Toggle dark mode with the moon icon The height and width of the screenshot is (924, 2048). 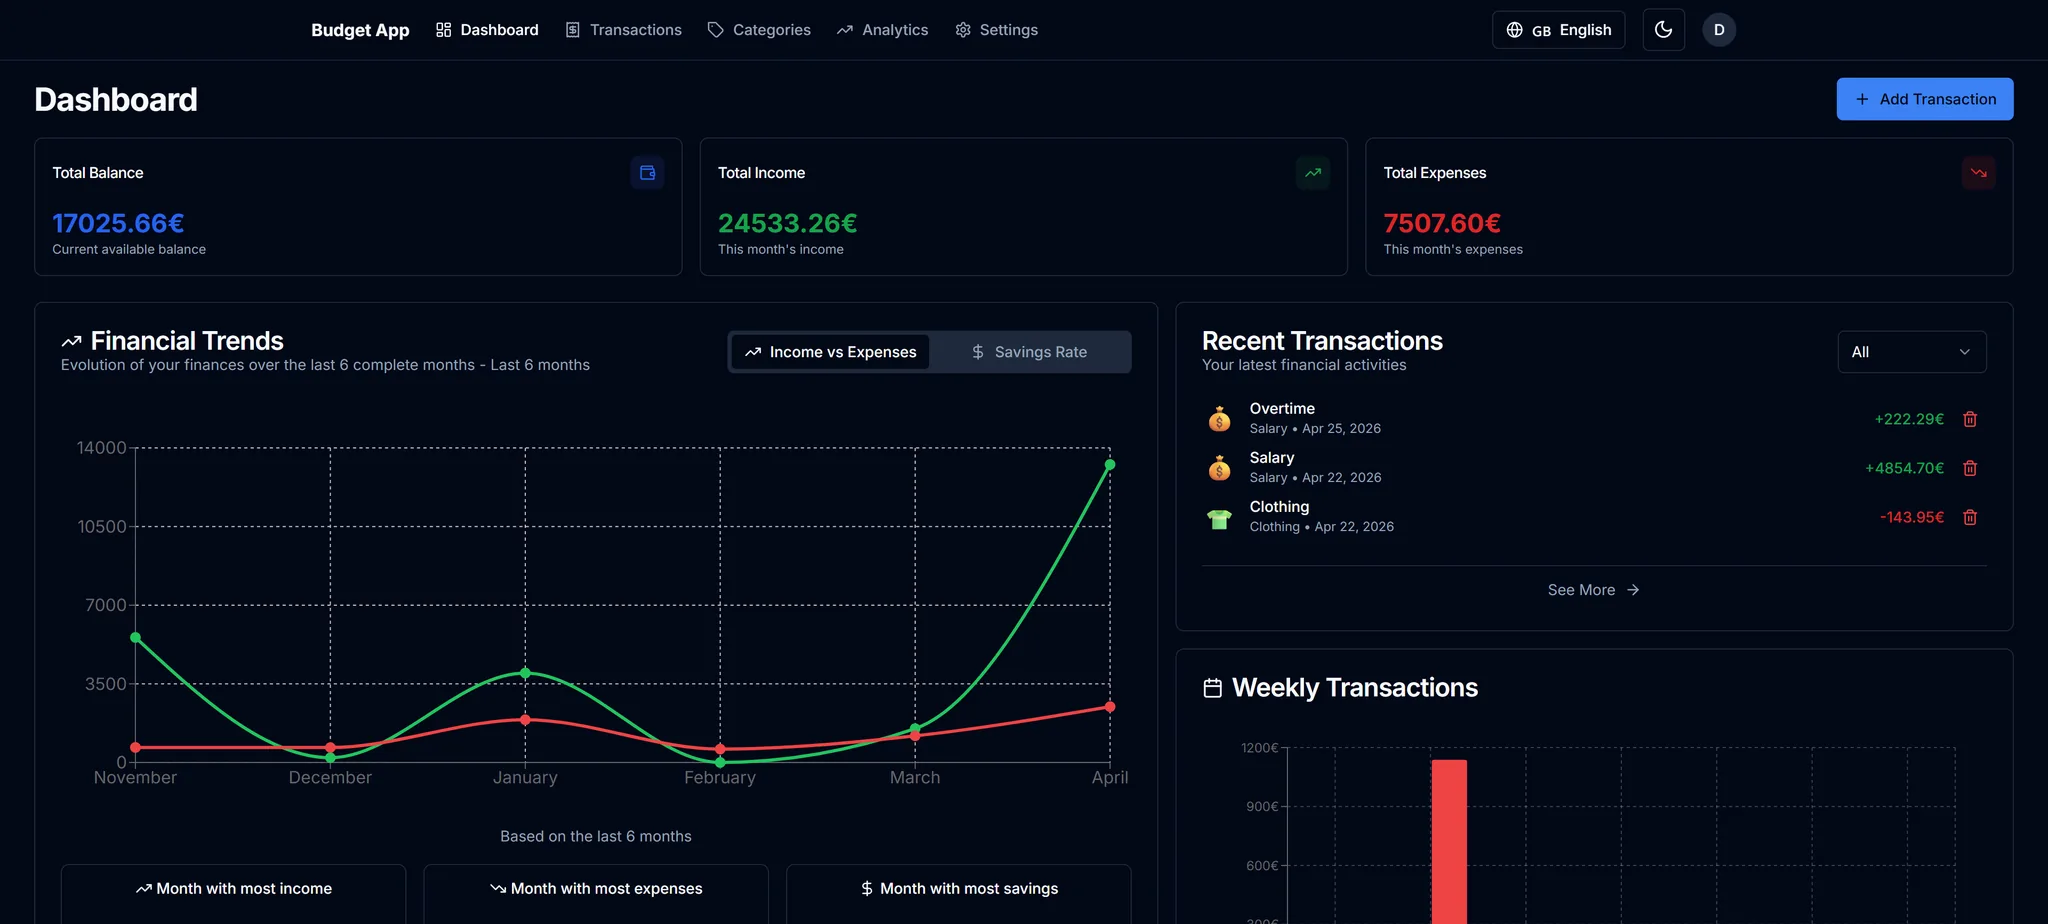point(1664,30)
